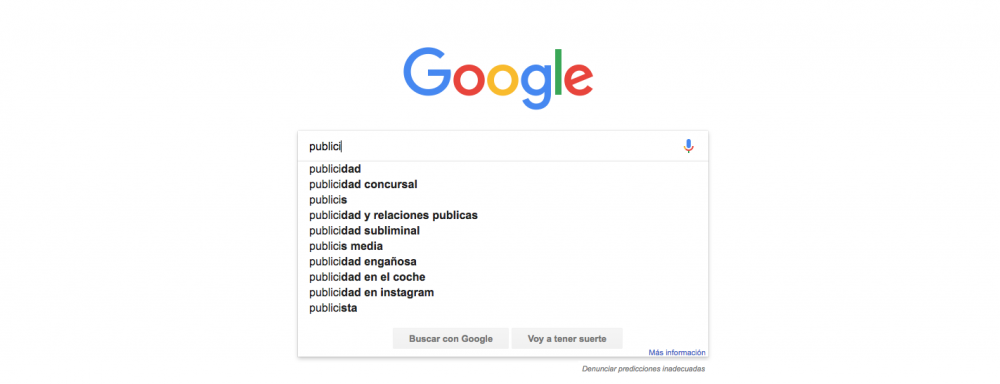Viewport: 1000px width, 384px height.
Task: Choose the "publicis media" suggestion
Action: coord(503,246)
